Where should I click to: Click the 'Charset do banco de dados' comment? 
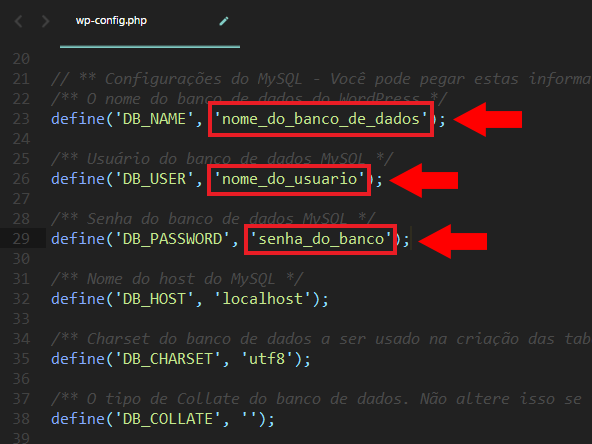click(x=321, y=339)
